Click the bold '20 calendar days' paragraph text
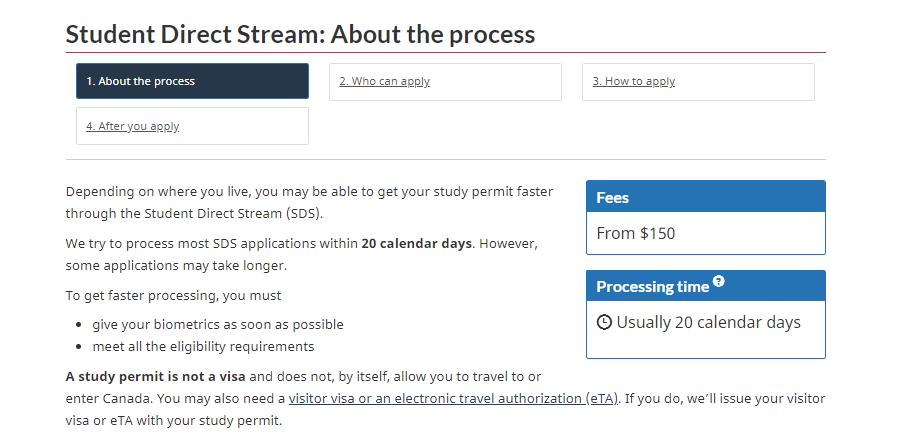 416,244
